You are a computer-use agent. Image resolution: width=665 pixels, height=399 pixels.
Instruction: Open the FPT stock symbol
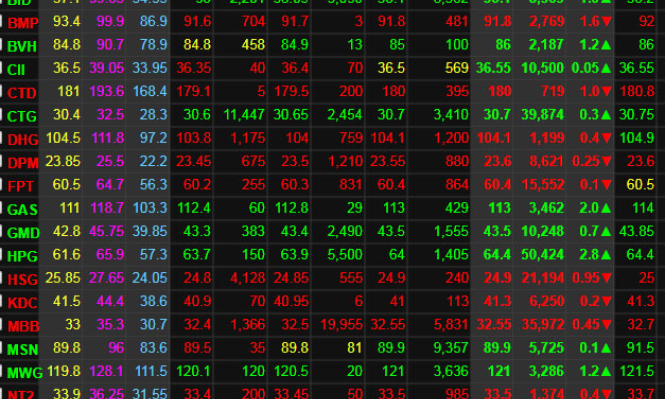(x=20, y=186)
